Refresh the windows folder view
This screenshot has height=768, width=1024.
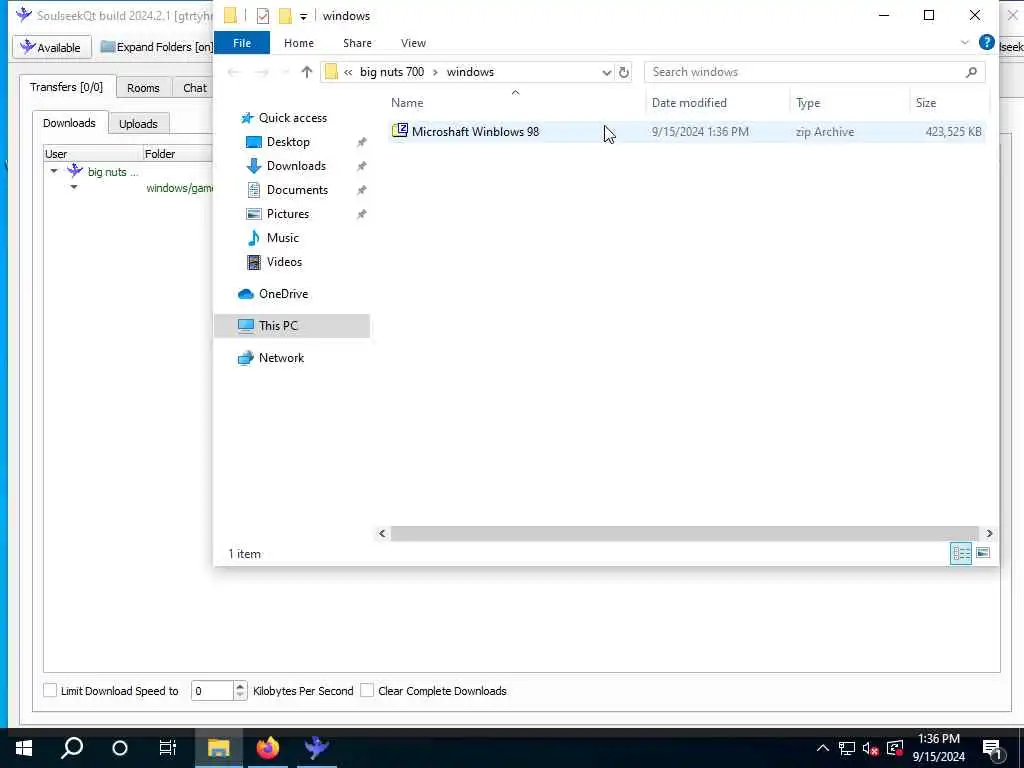(624, 72)
